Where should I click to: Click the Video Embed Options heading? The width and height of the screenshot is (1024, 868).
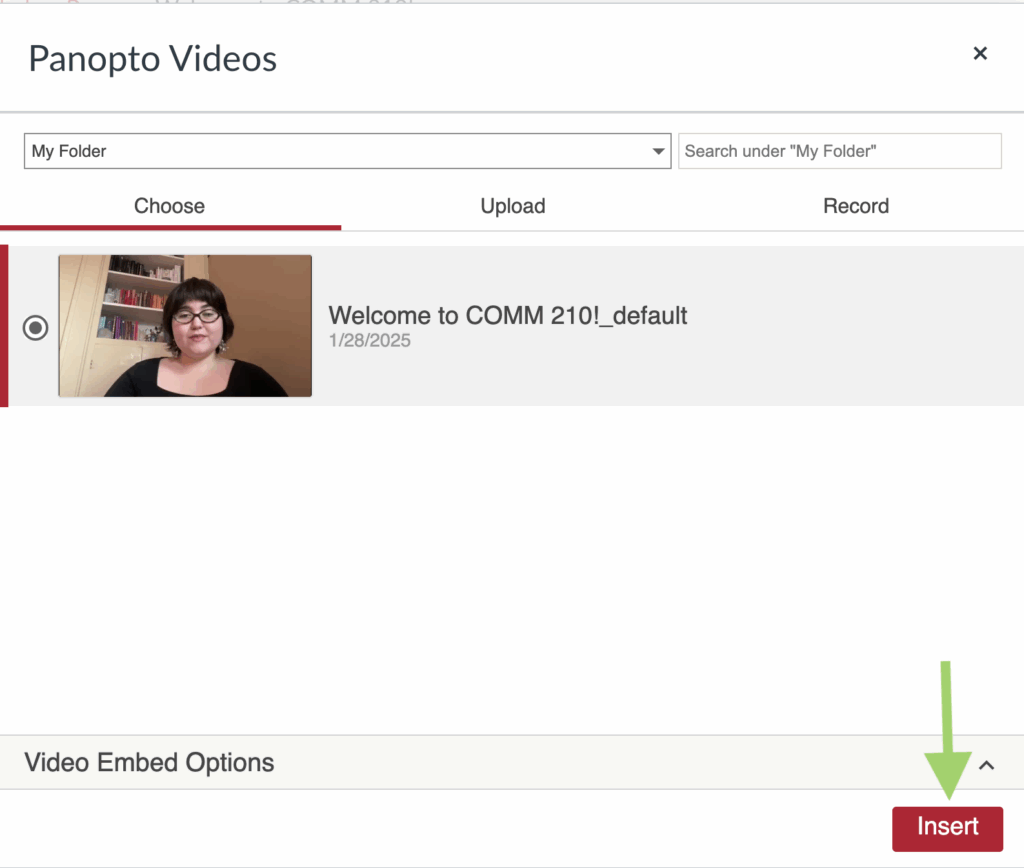click(x=149, y=763)
